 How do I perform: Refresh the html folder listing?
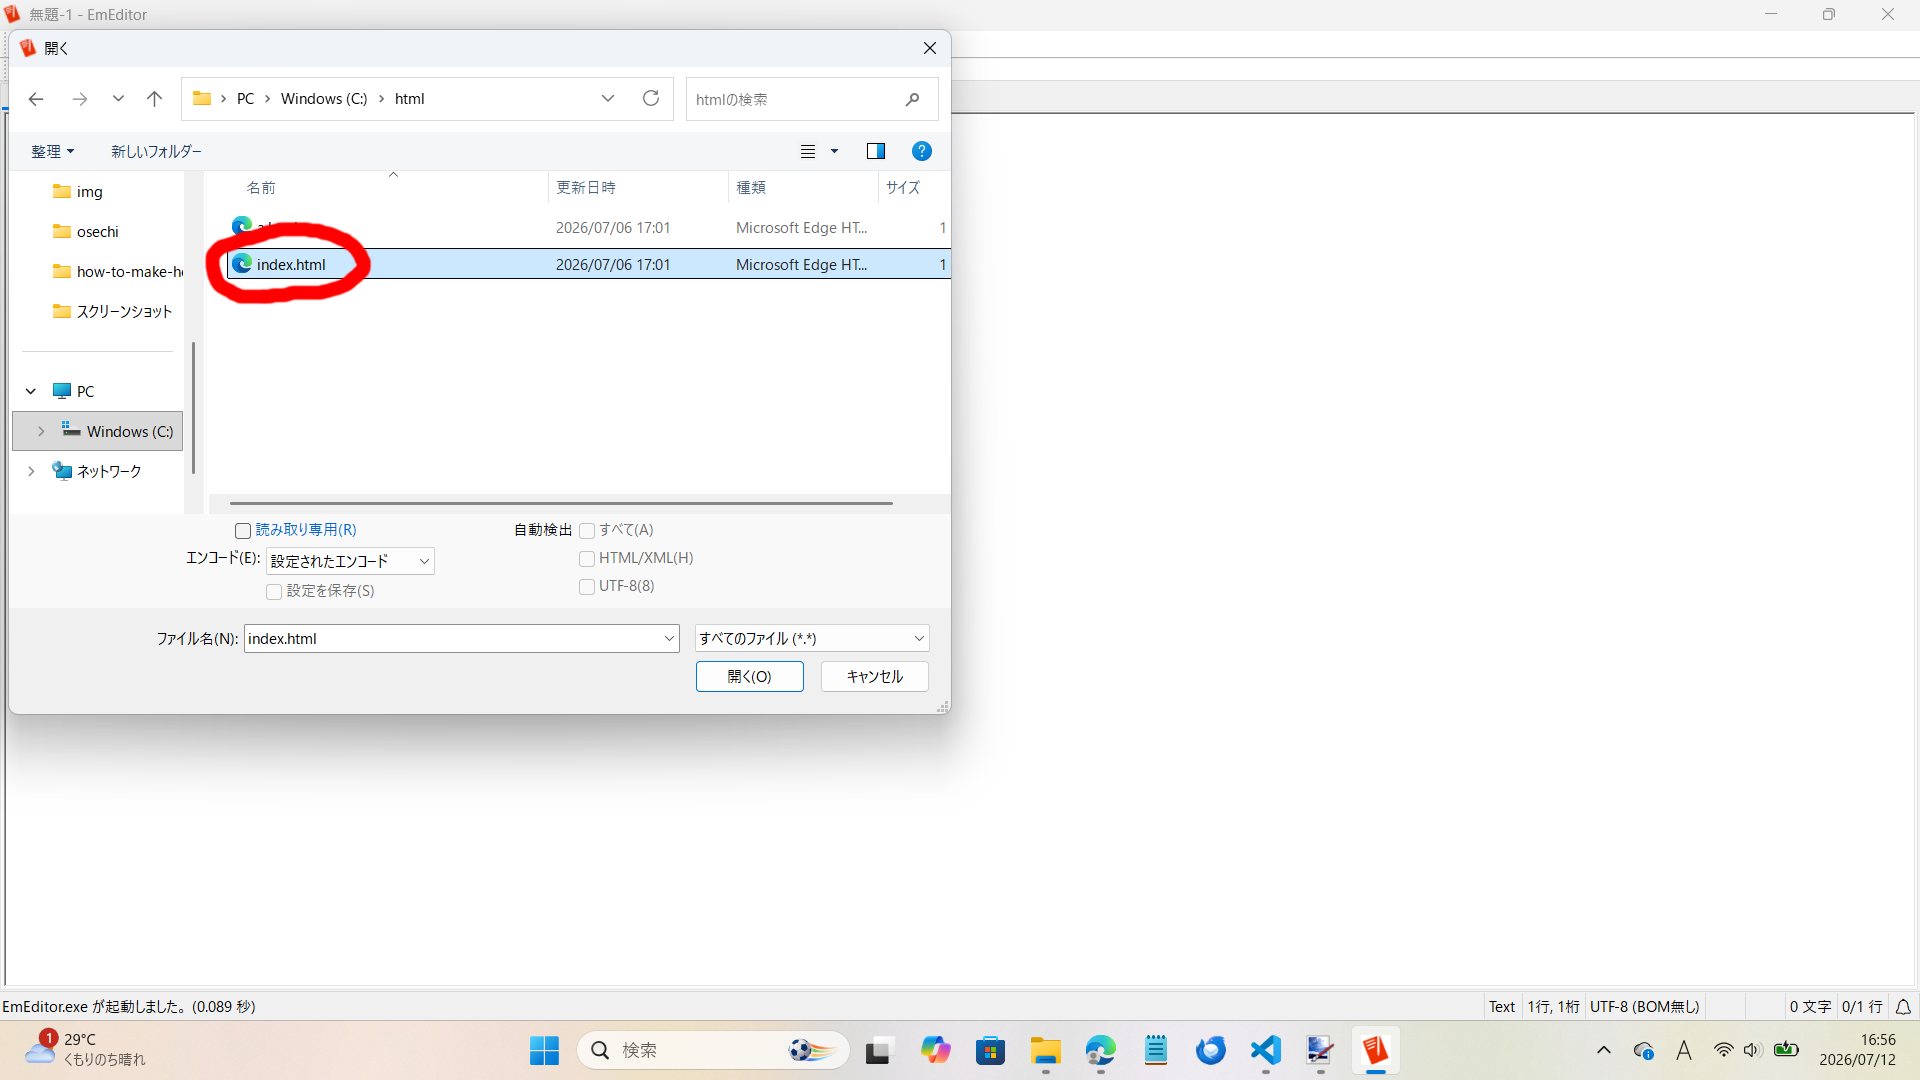[x=651, y=98]
